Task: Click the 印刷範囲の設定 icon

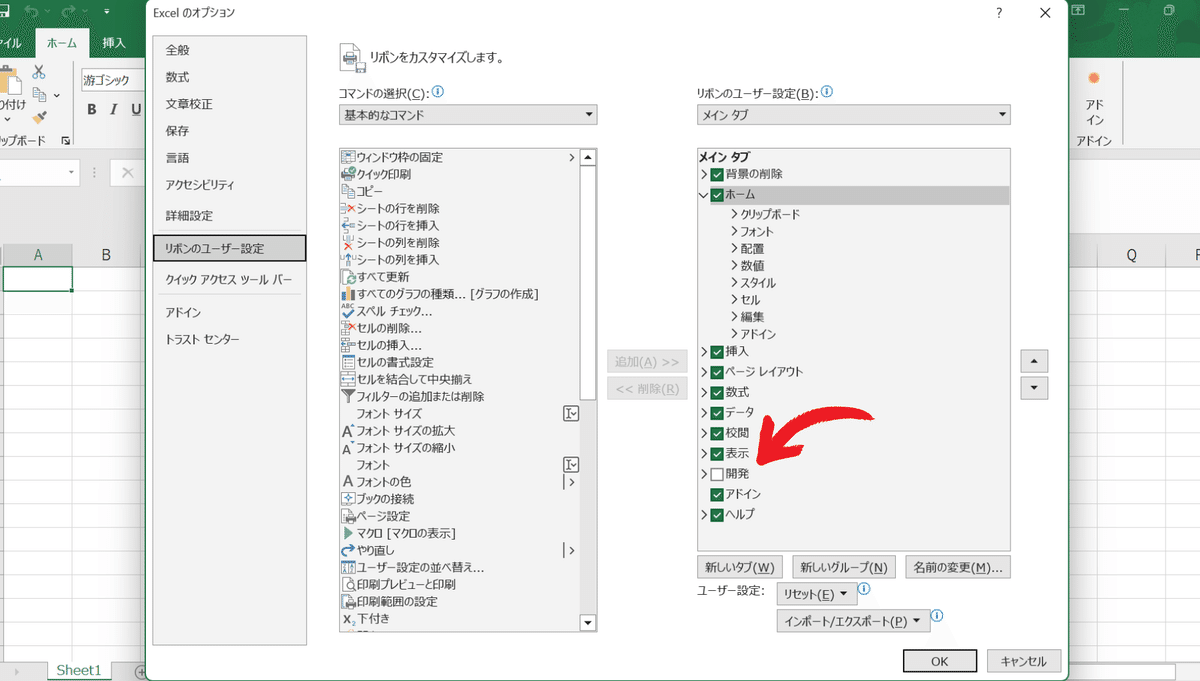Action: coord(348,601)
